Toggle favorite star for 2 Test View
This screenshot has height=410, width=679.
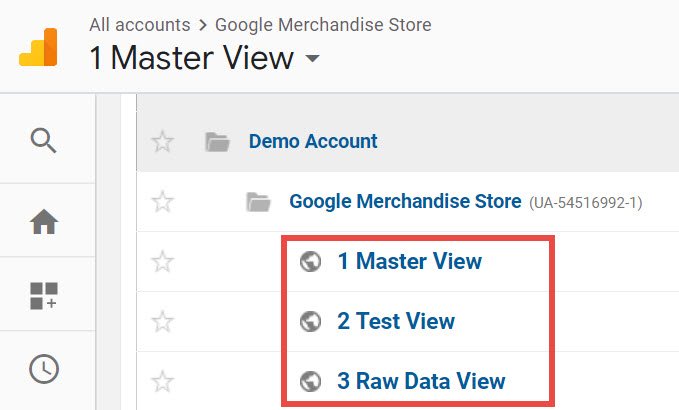tap(162, 322)
